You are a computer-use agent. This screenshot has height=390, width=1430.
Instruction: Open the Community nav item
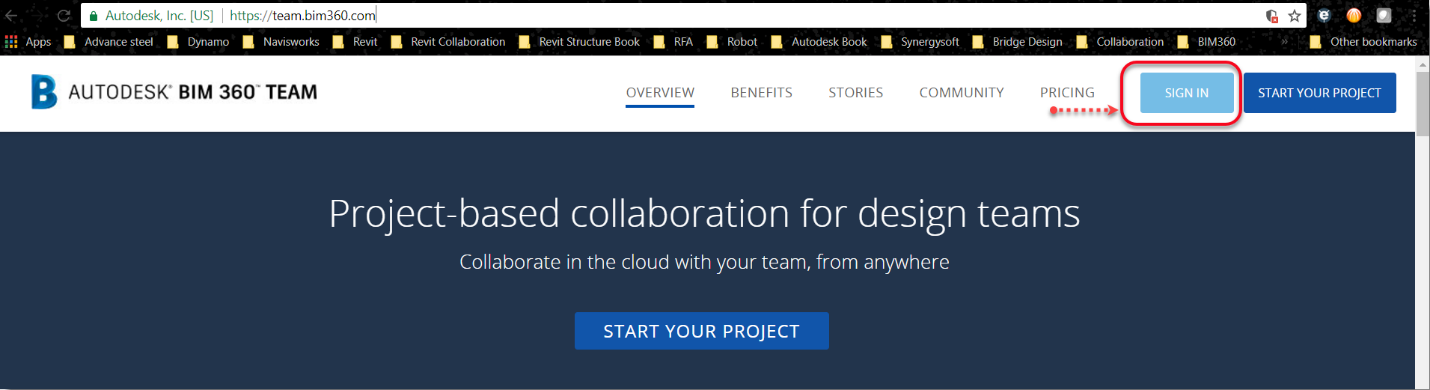coord(962,93)
